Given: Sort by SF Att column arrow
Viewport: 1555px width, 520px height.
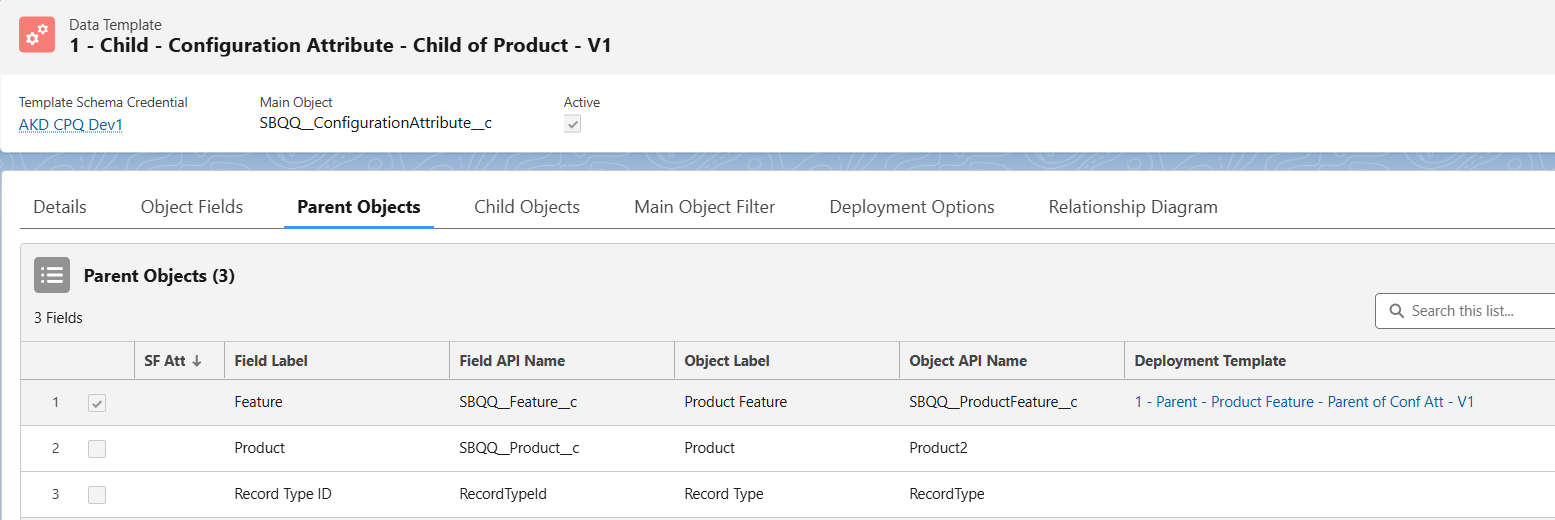Looking at the screenshot, I should (x=196, y=361).
